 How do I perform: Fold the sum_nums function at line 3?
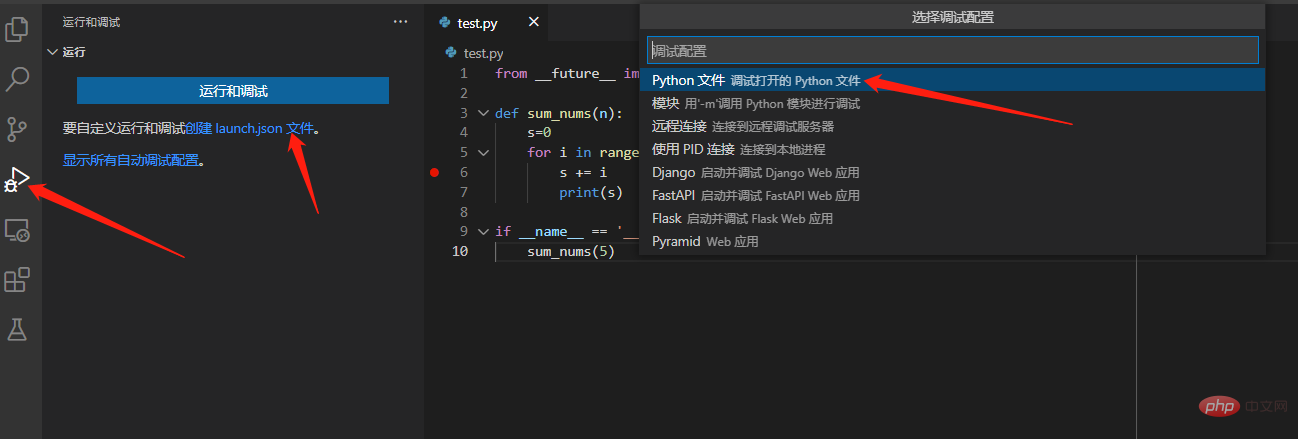point(484,113)
